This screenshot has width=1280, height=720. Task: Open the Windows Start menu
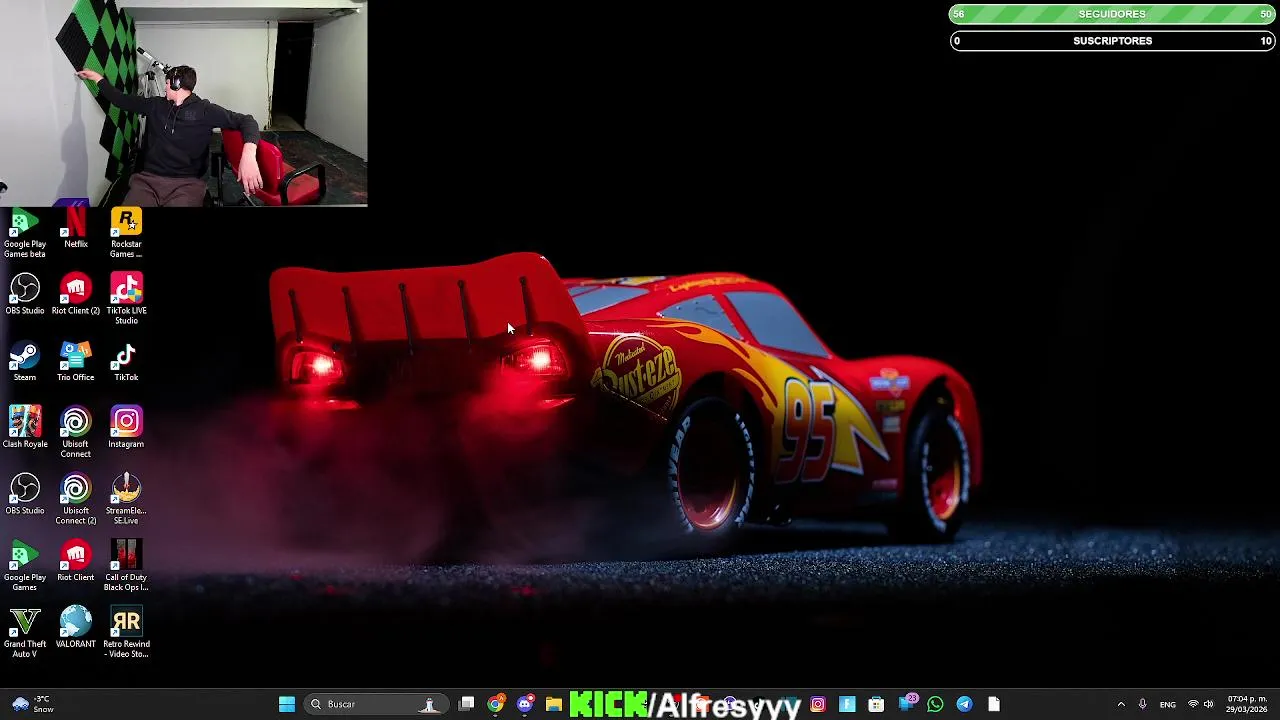click(287, 704)
